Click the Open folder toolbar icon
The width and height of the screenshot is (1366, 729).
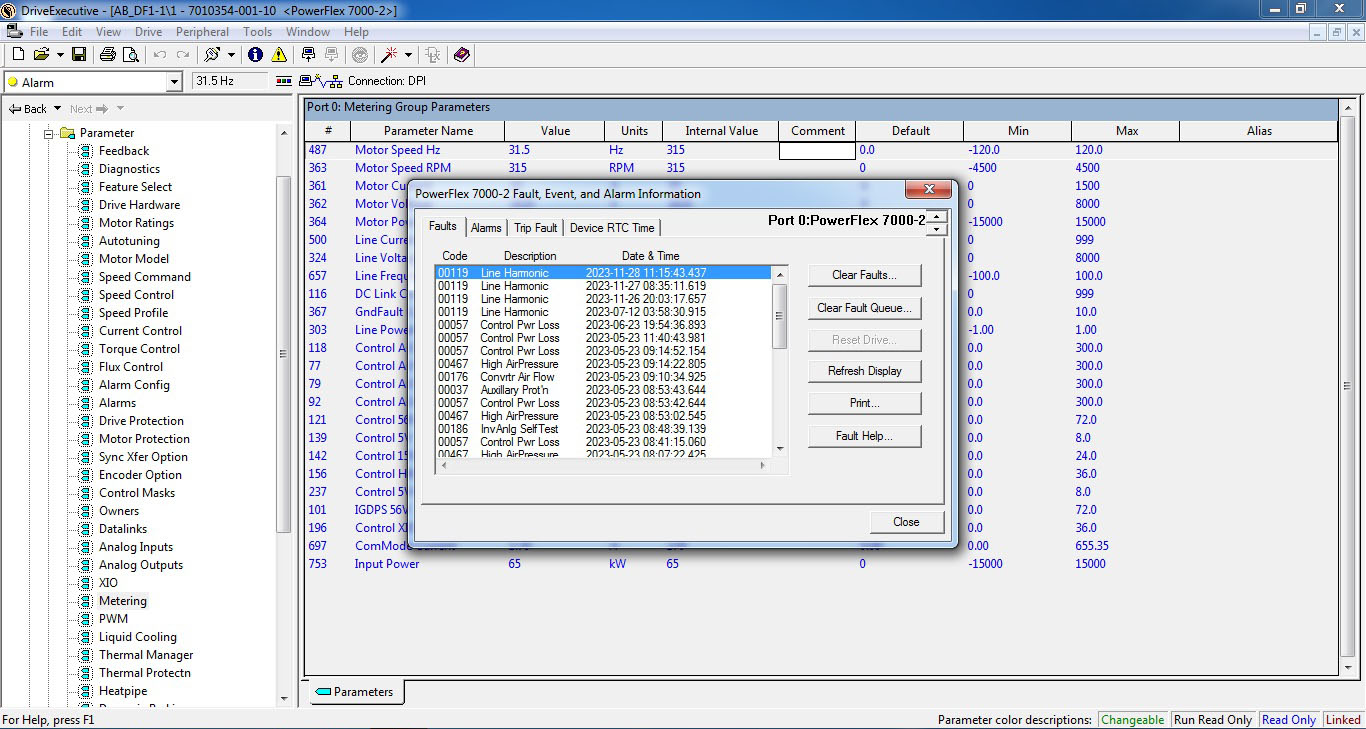pyautogui.click(x=41, y=55)
